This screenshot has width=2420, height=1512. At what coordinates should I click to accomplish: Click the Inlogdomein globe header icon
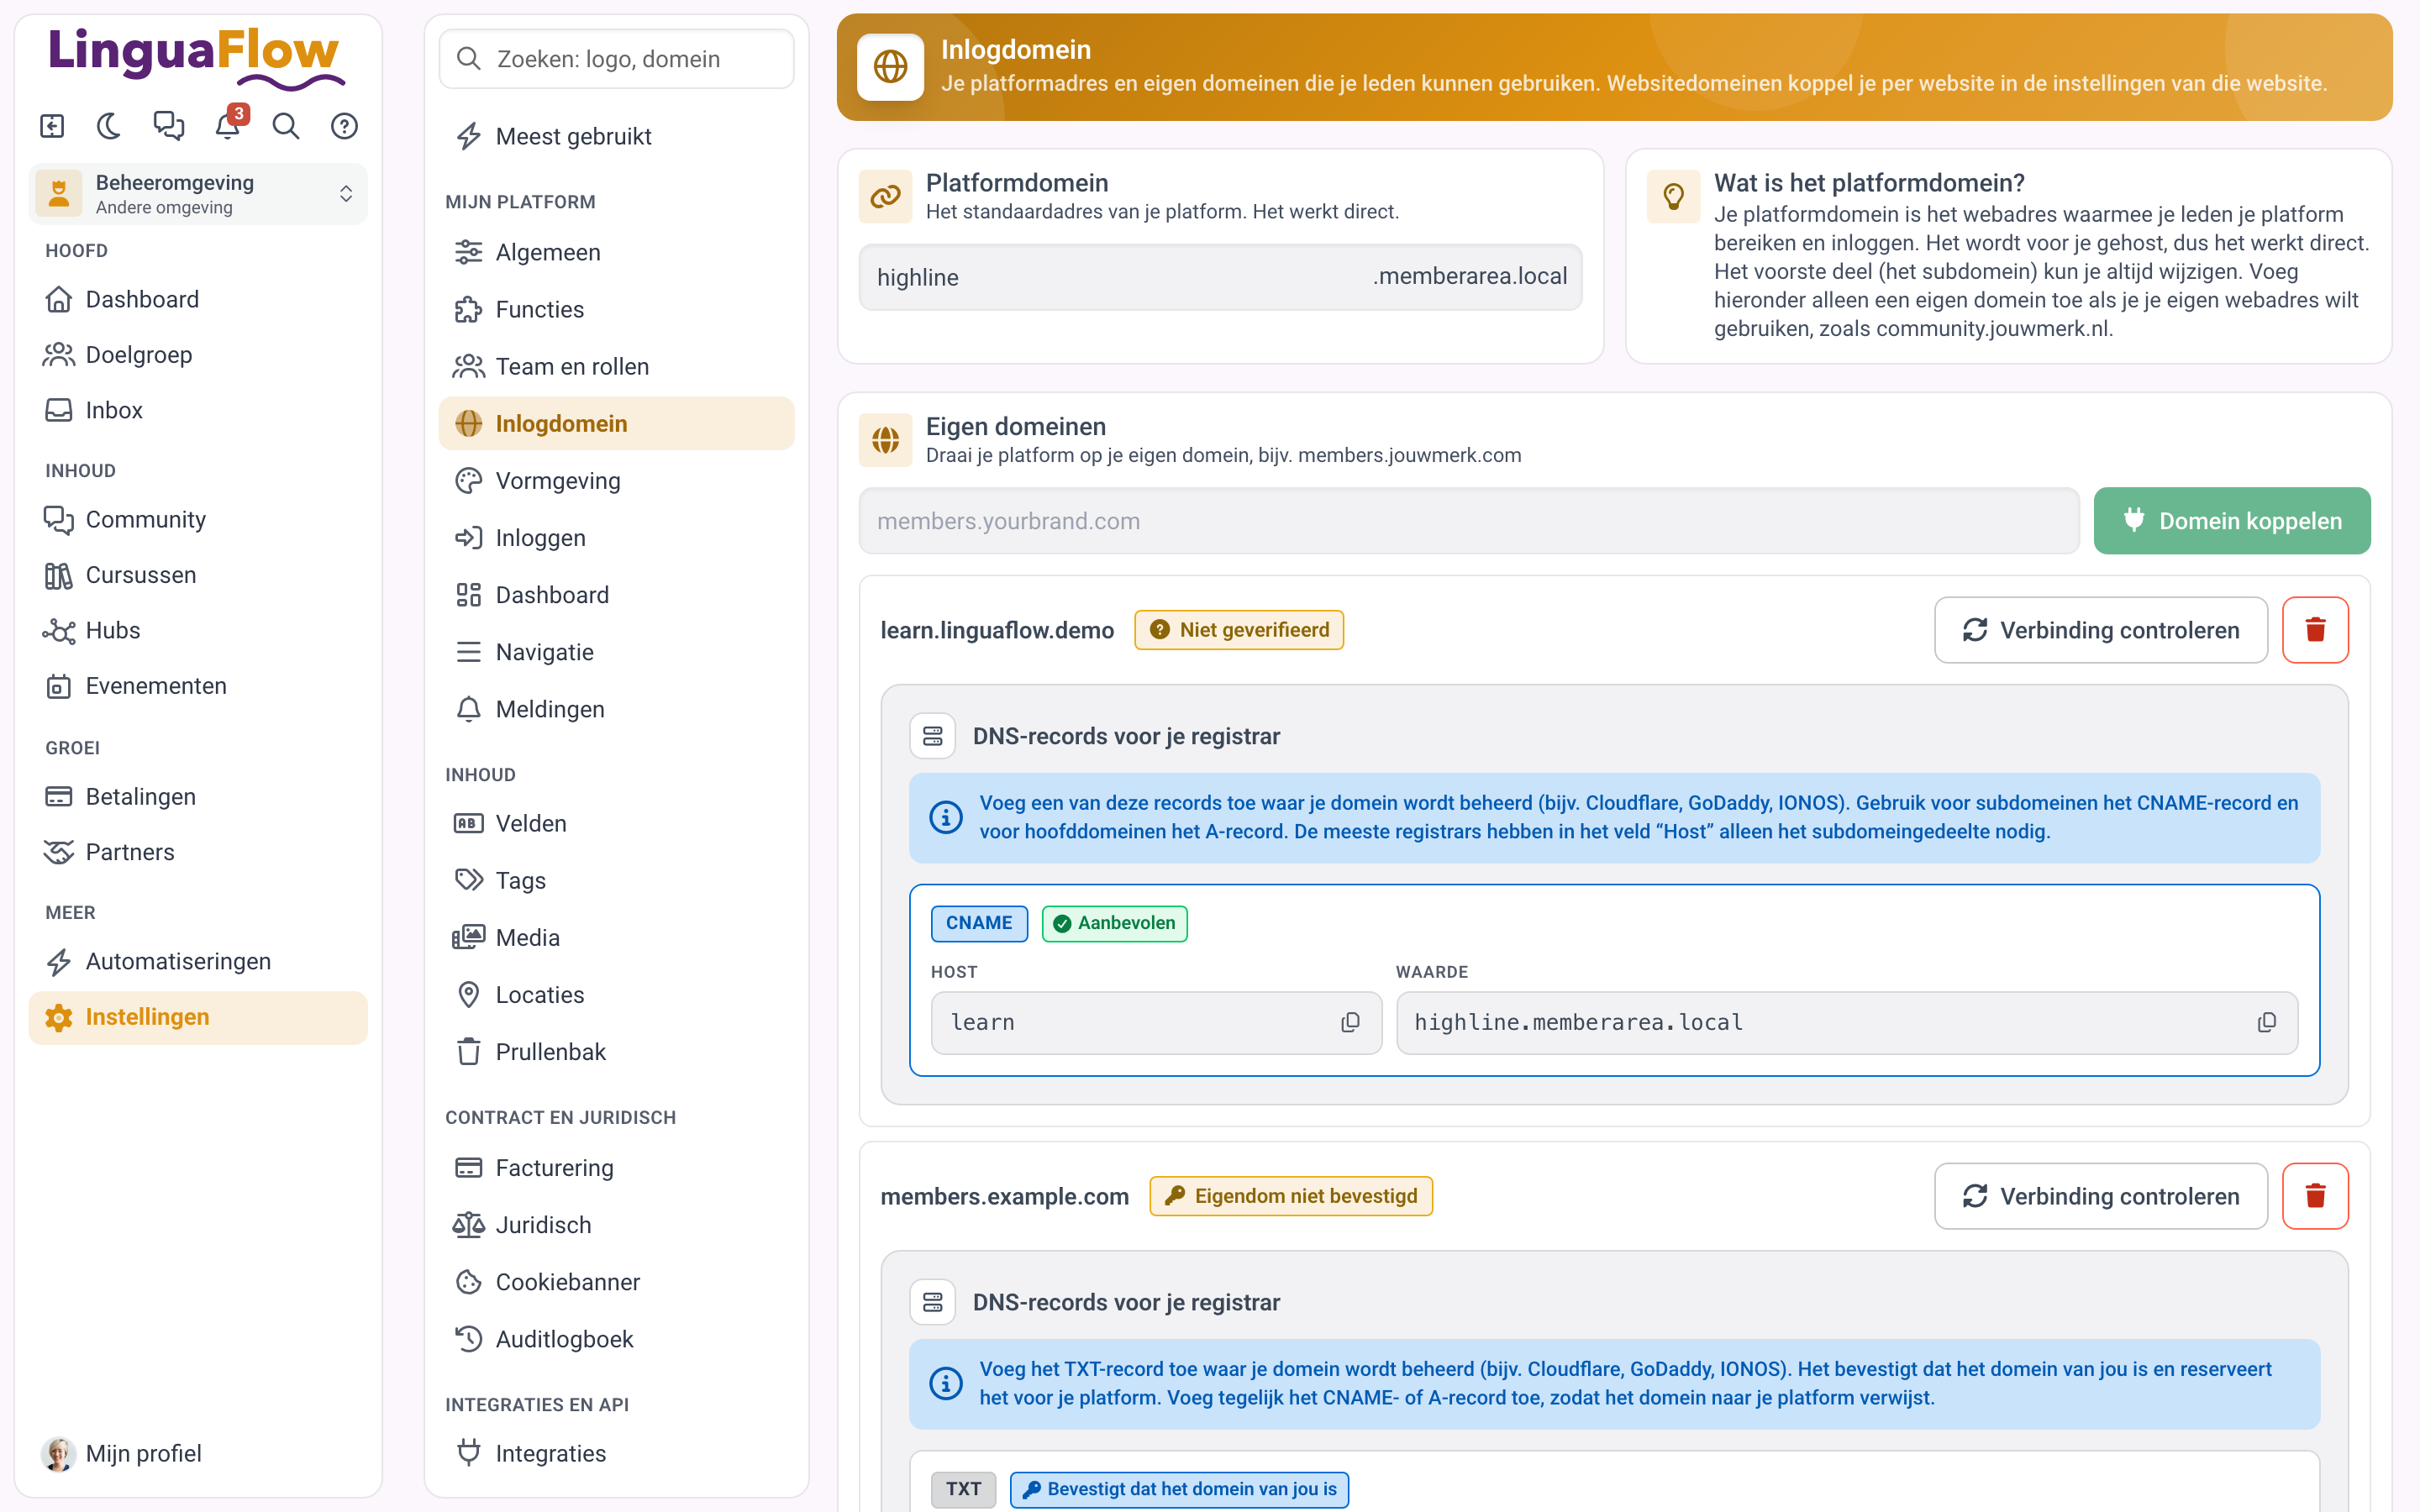coord(890,67)
